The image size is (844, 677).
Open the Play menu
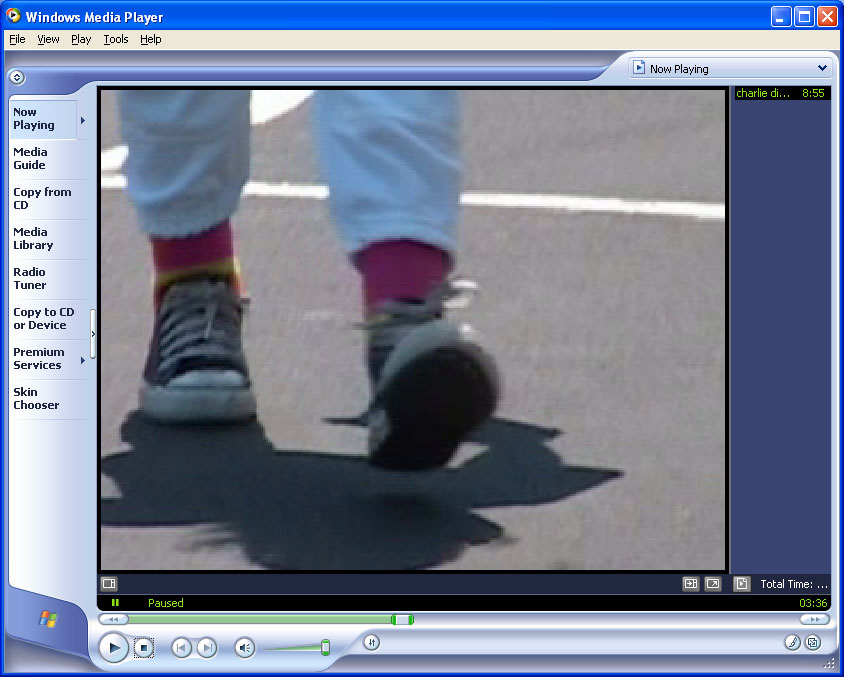81,39
